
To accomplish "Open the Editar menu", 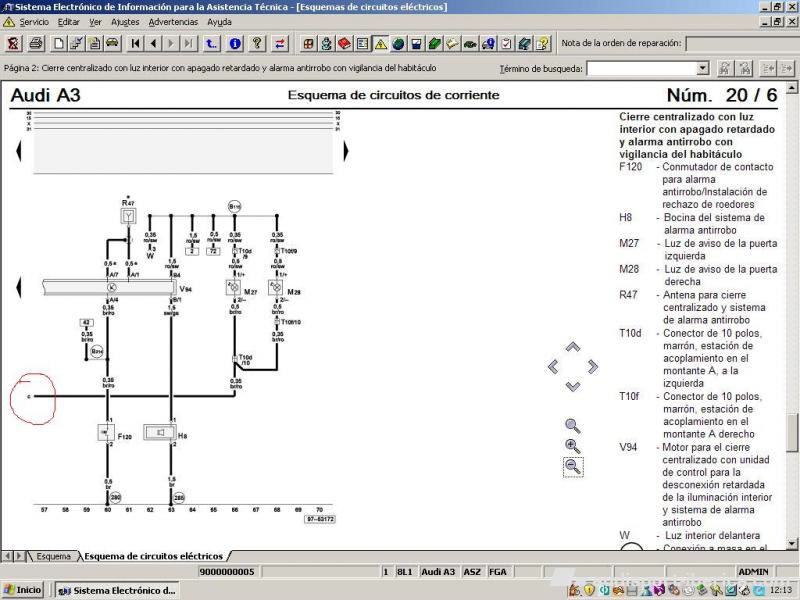I will point(68,22).
